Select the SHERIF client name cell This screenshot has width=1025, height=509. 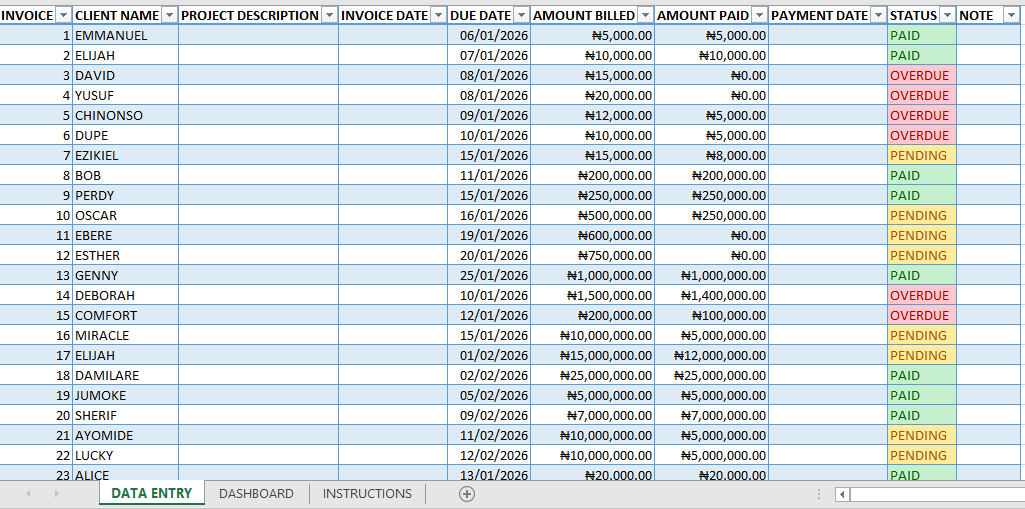coord(125,415)
